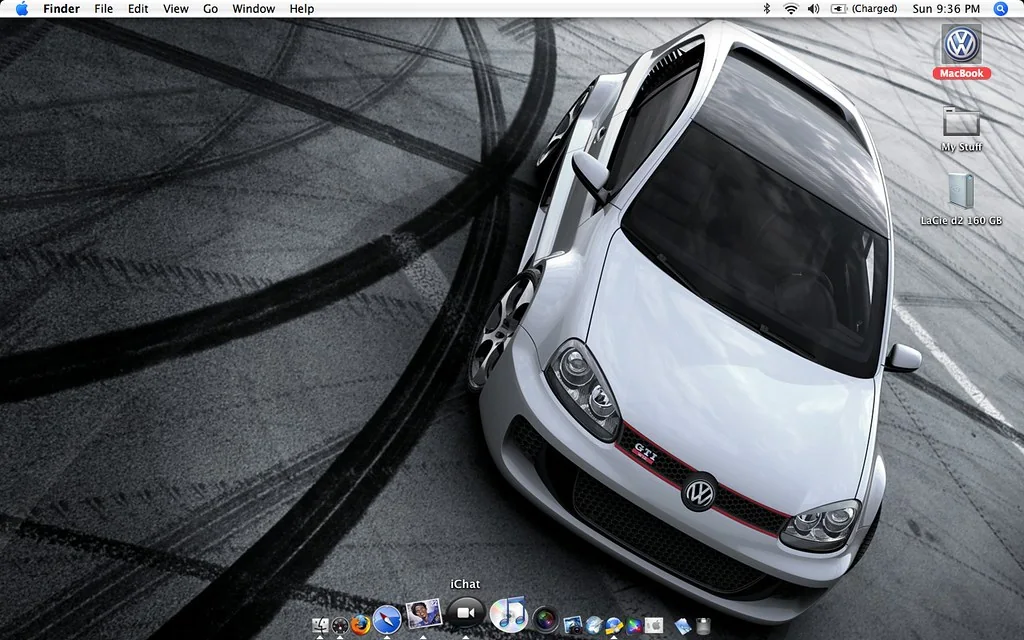This screenshot has height=640, width=1024.
Task: Click the photo stamp icon in Dock
Action: tap(423, 615)
